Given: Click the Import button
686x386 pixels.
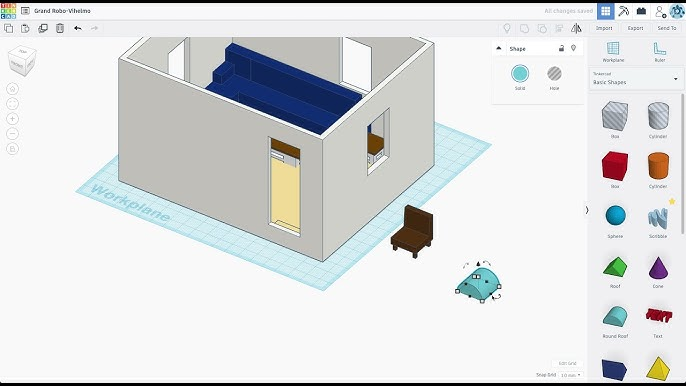Looking at the screenshot, I should (604, 28).
